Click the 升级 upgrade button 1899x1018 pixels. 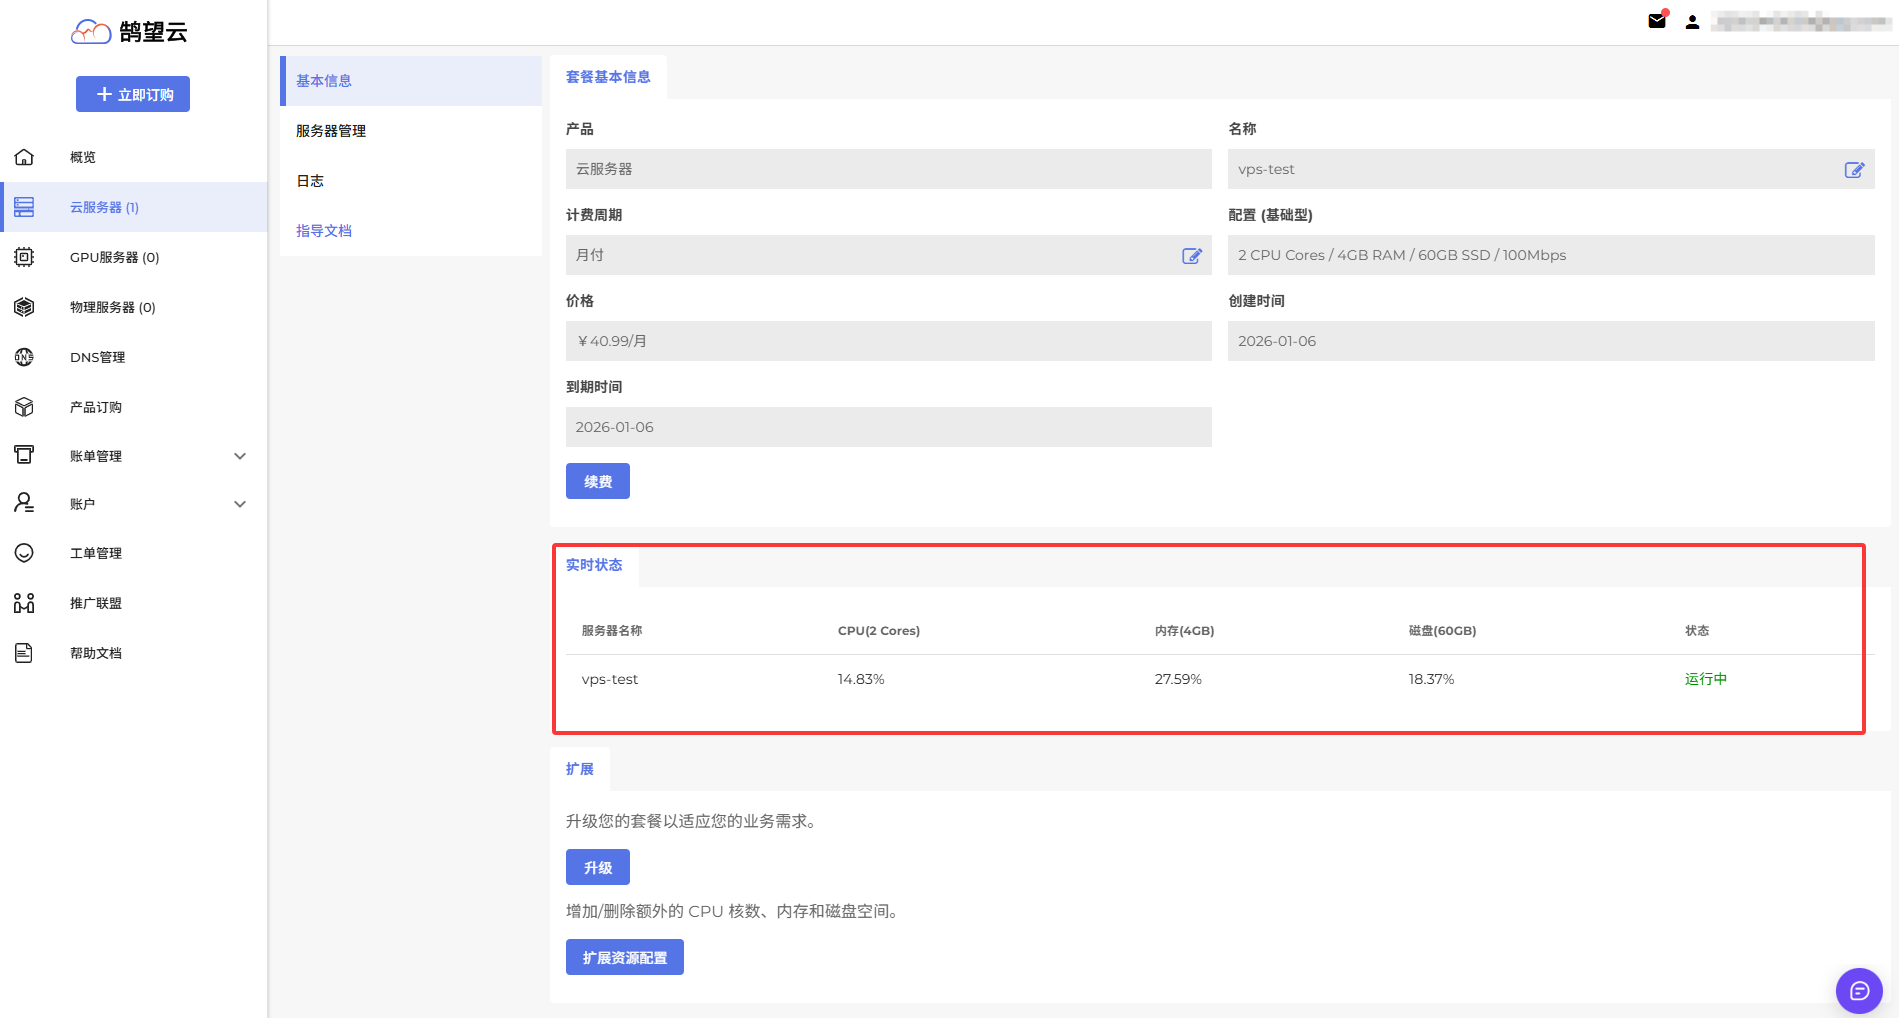pos(597,867)
